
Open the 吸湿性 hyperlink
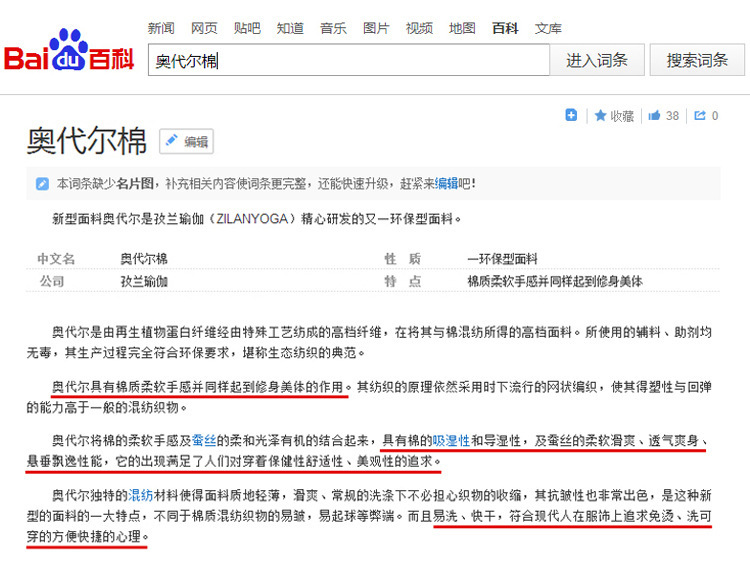coord(452,440)
